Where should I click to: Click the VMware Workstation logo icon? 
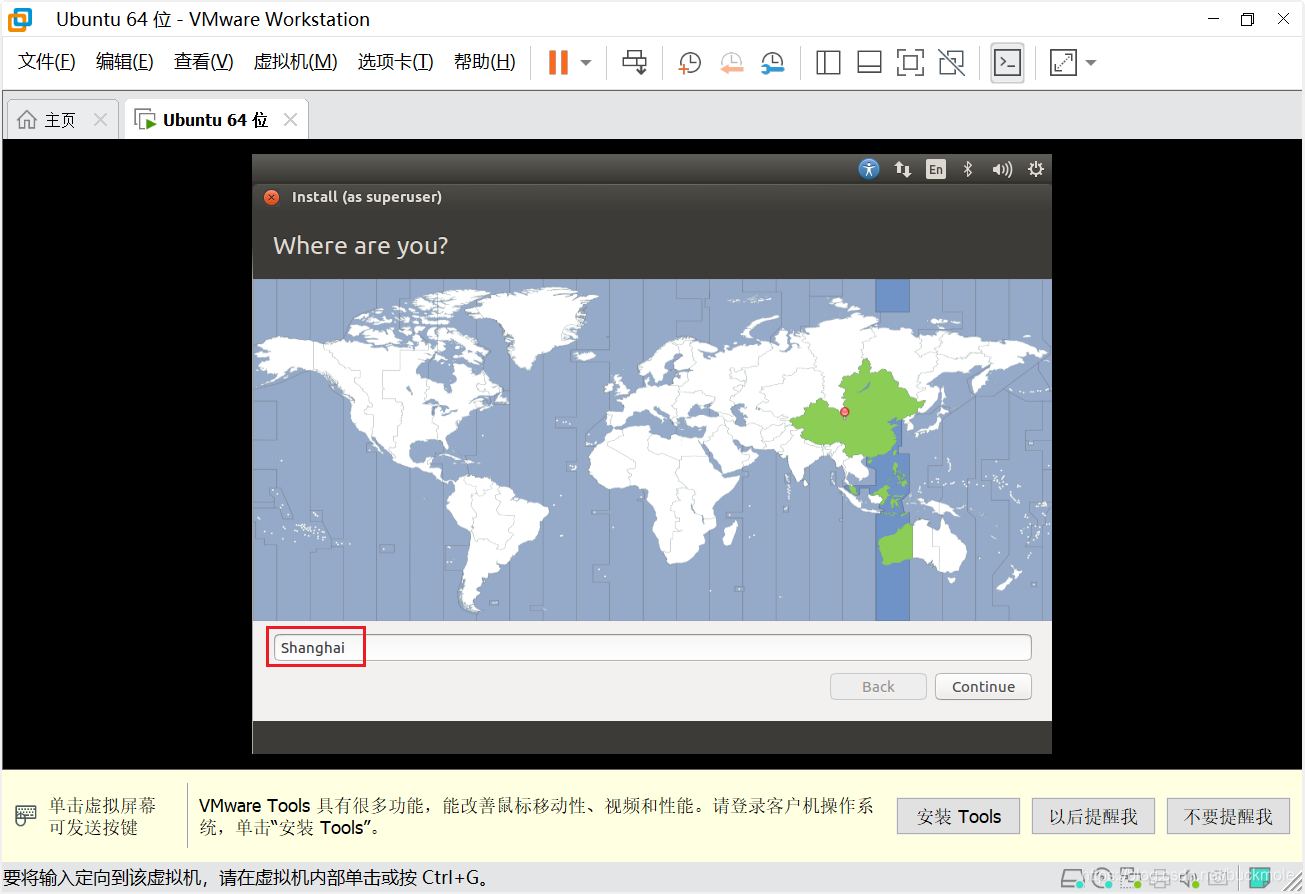click(x=20, y=19)
